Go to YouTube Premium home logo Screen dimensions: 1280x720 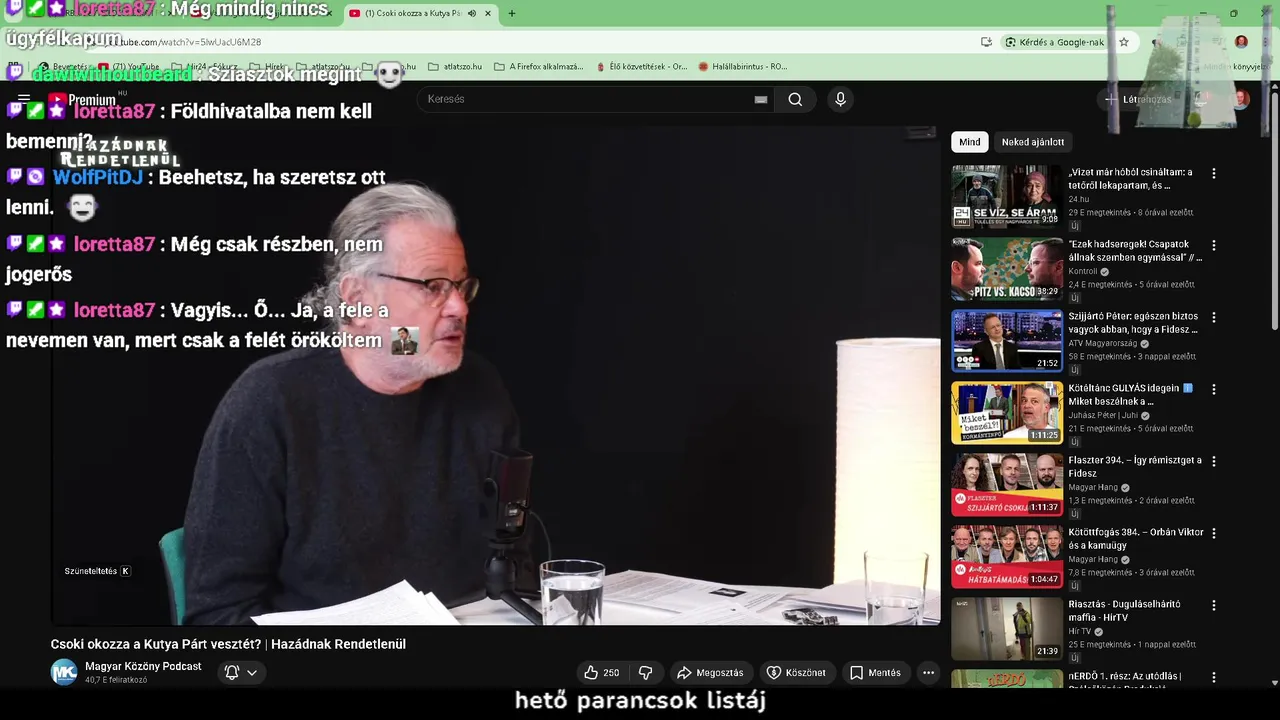82,99
